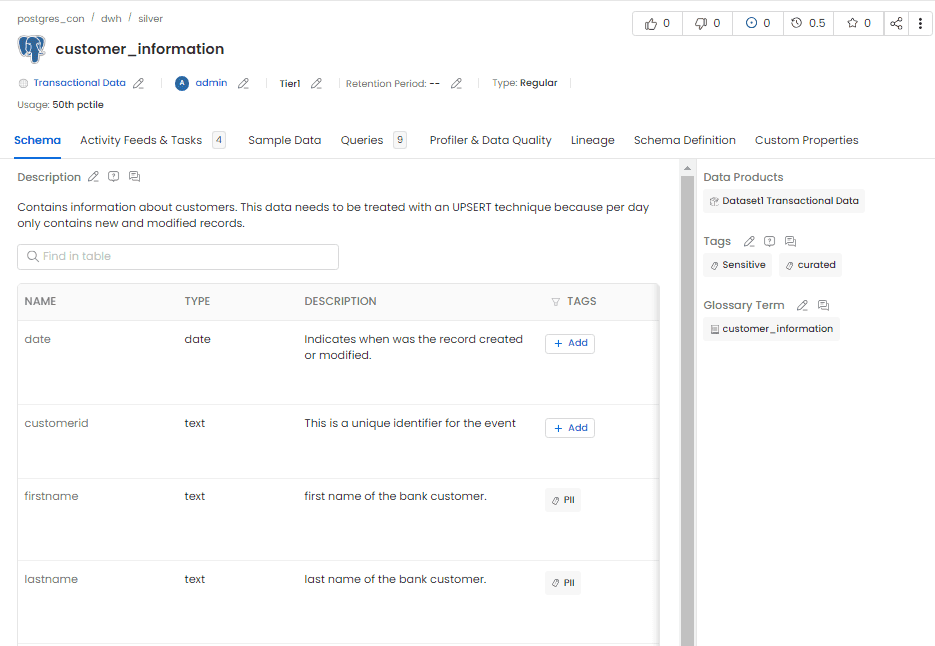The height and width of the screenshot is (646, 935).
Task: Open Dataset1 Transactional Data product chip
Action: tap(784, 201)
